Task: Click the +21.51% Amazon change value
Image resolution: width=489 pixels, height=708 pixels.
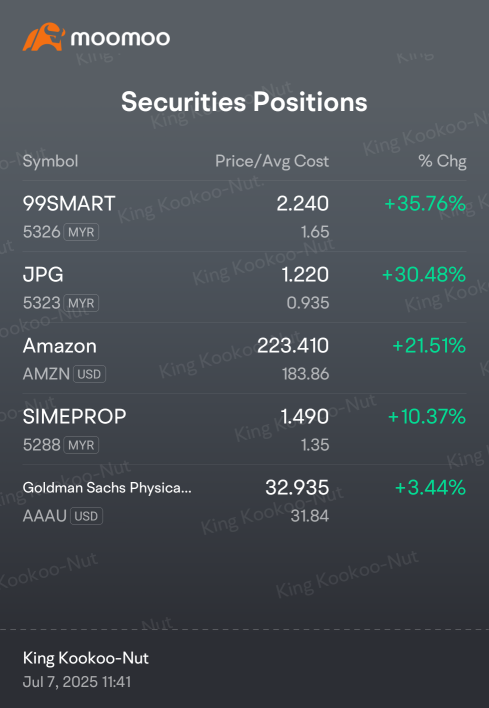Action: coord(429,346)
